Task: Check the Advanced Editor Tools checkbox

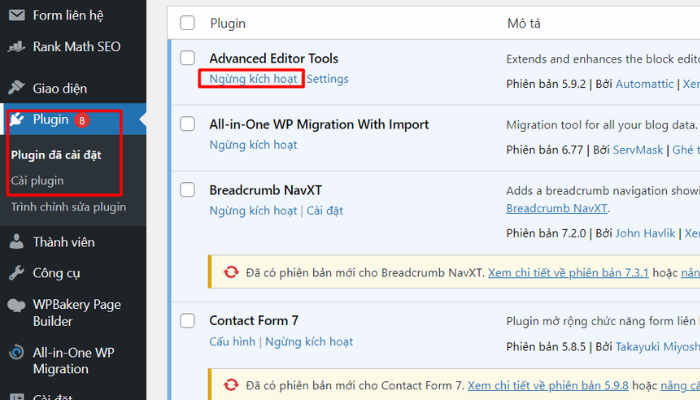Action: (187, 58)
